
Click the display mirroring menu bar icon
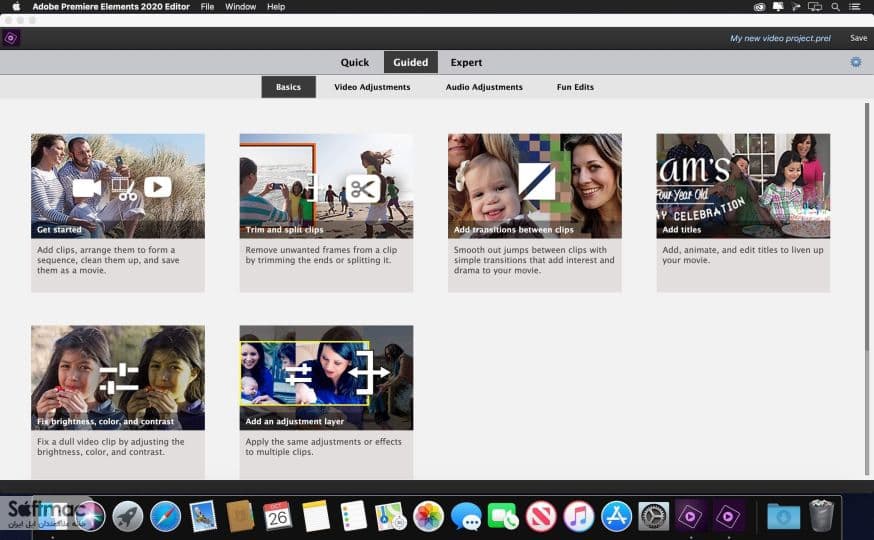point(815,7)
